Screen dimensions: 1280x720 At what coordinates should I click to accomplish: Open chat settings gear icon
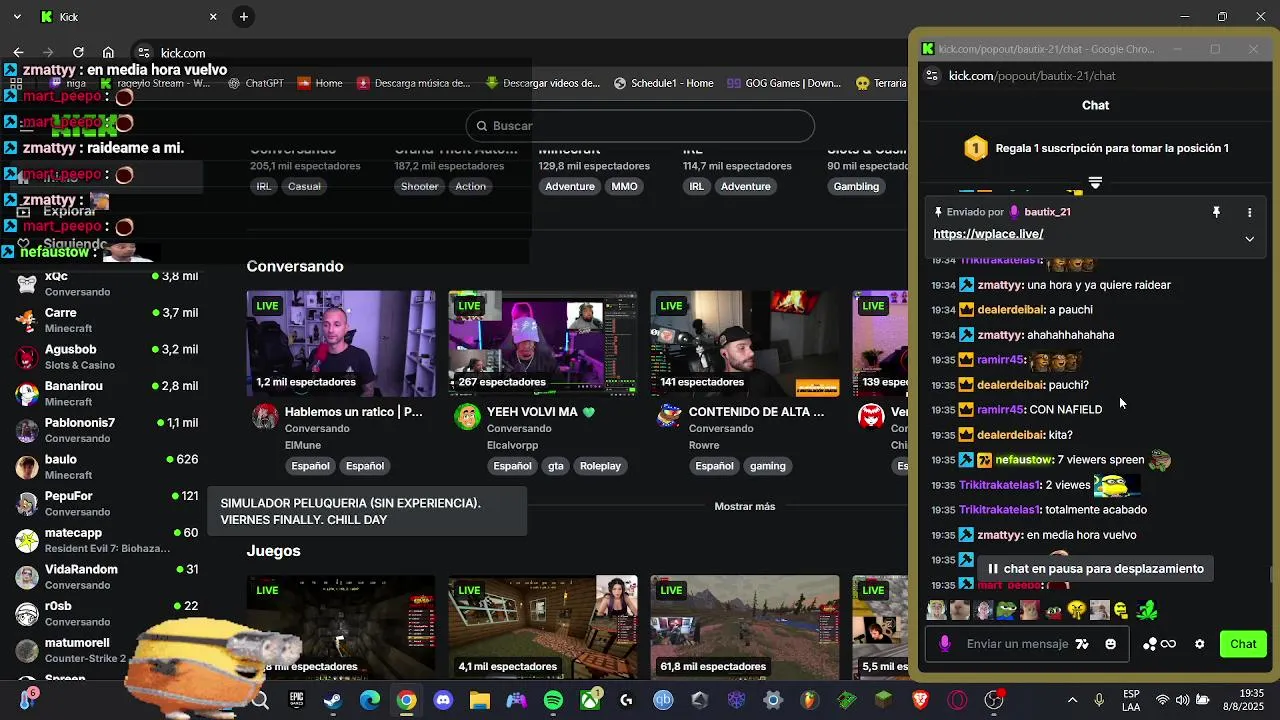click(1199, 644)
